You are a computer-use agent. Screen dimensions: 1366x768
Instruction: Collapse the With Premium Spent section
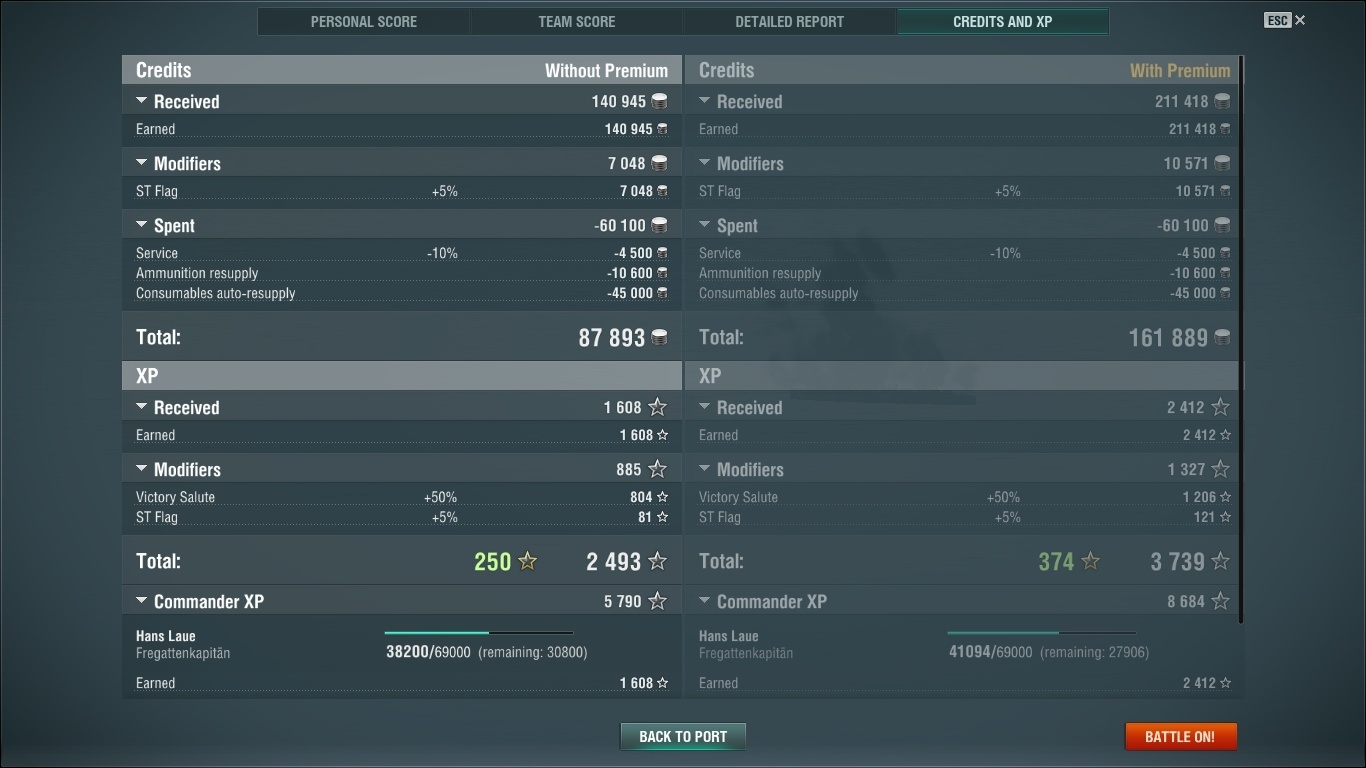pyautogui.click(x=705, y=225)
